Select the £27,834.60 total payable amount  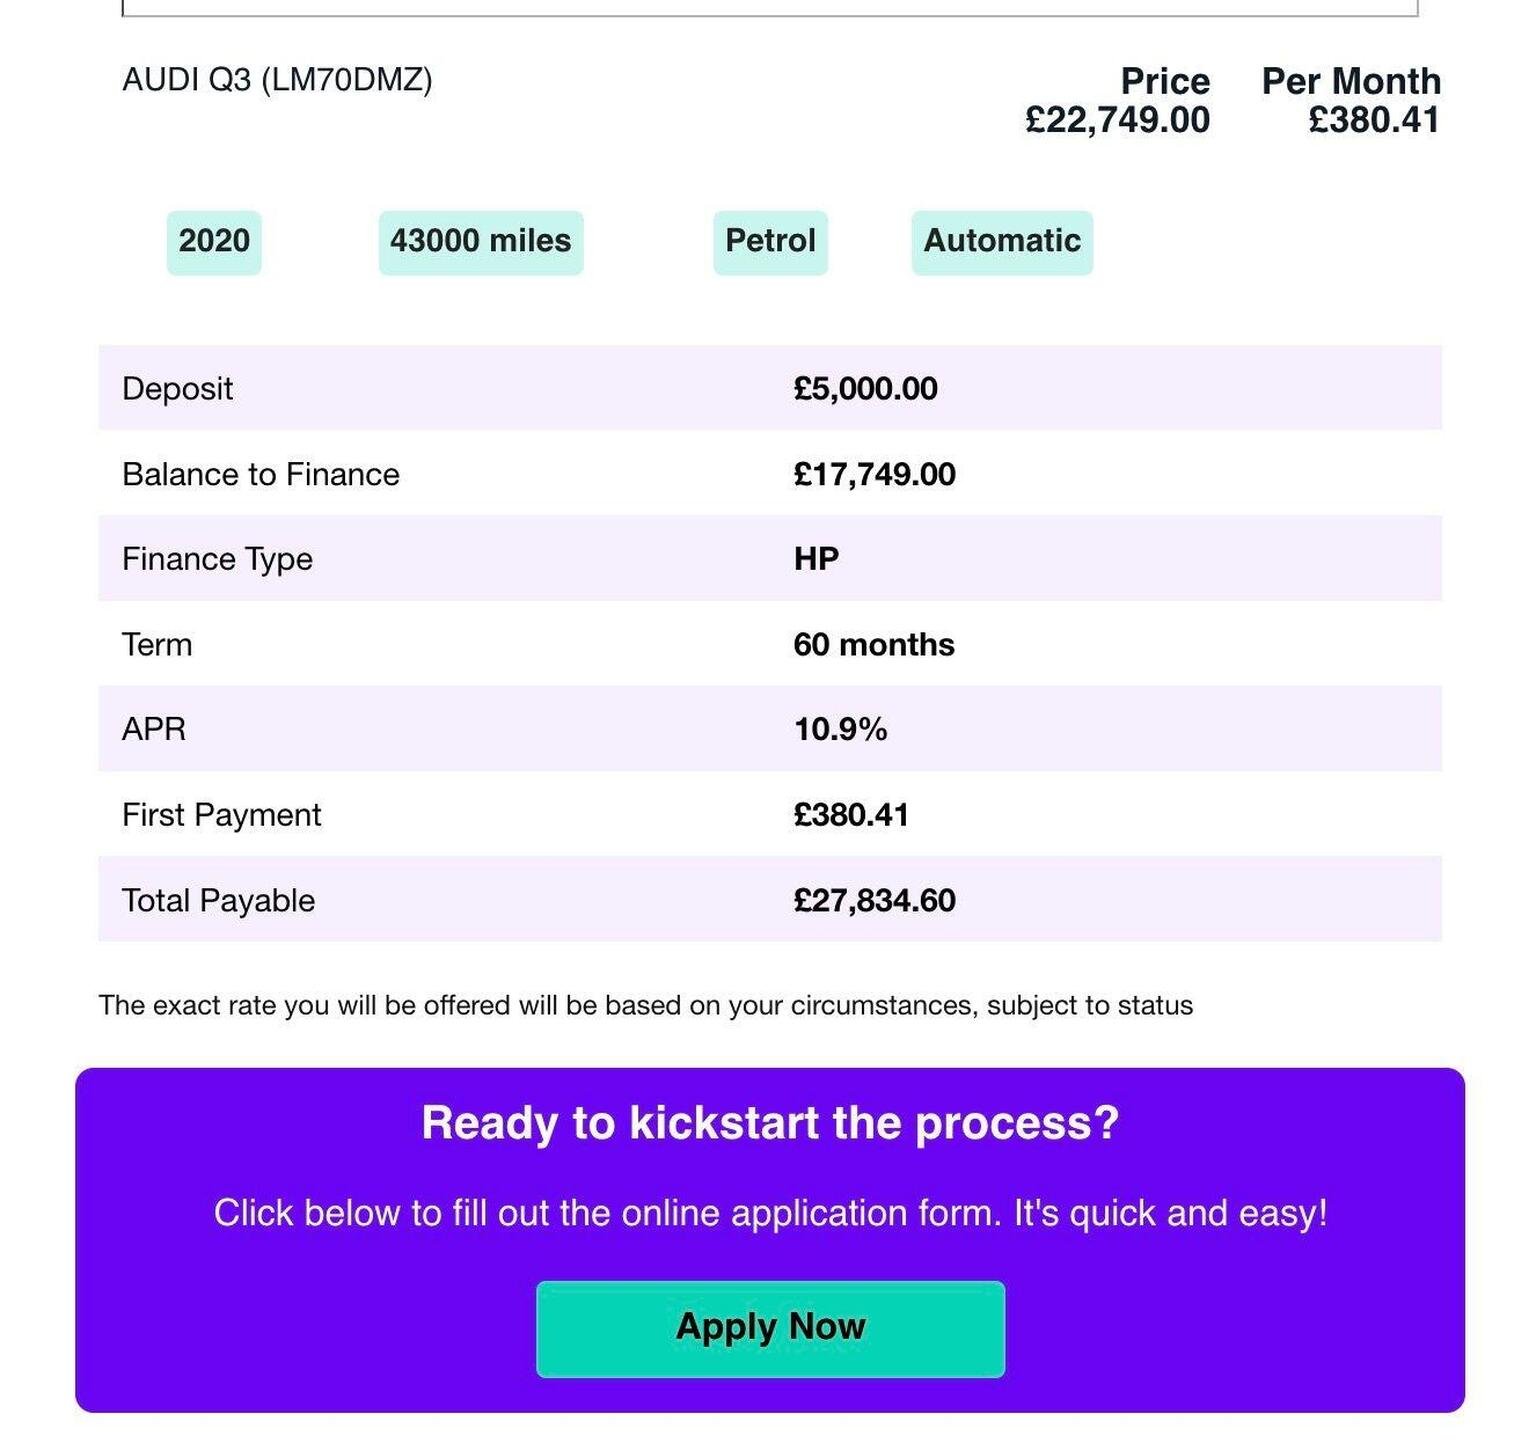[874, 900]
